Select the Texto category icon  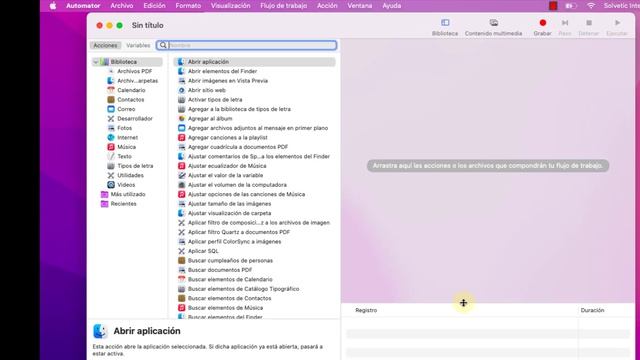pos(111,156)
